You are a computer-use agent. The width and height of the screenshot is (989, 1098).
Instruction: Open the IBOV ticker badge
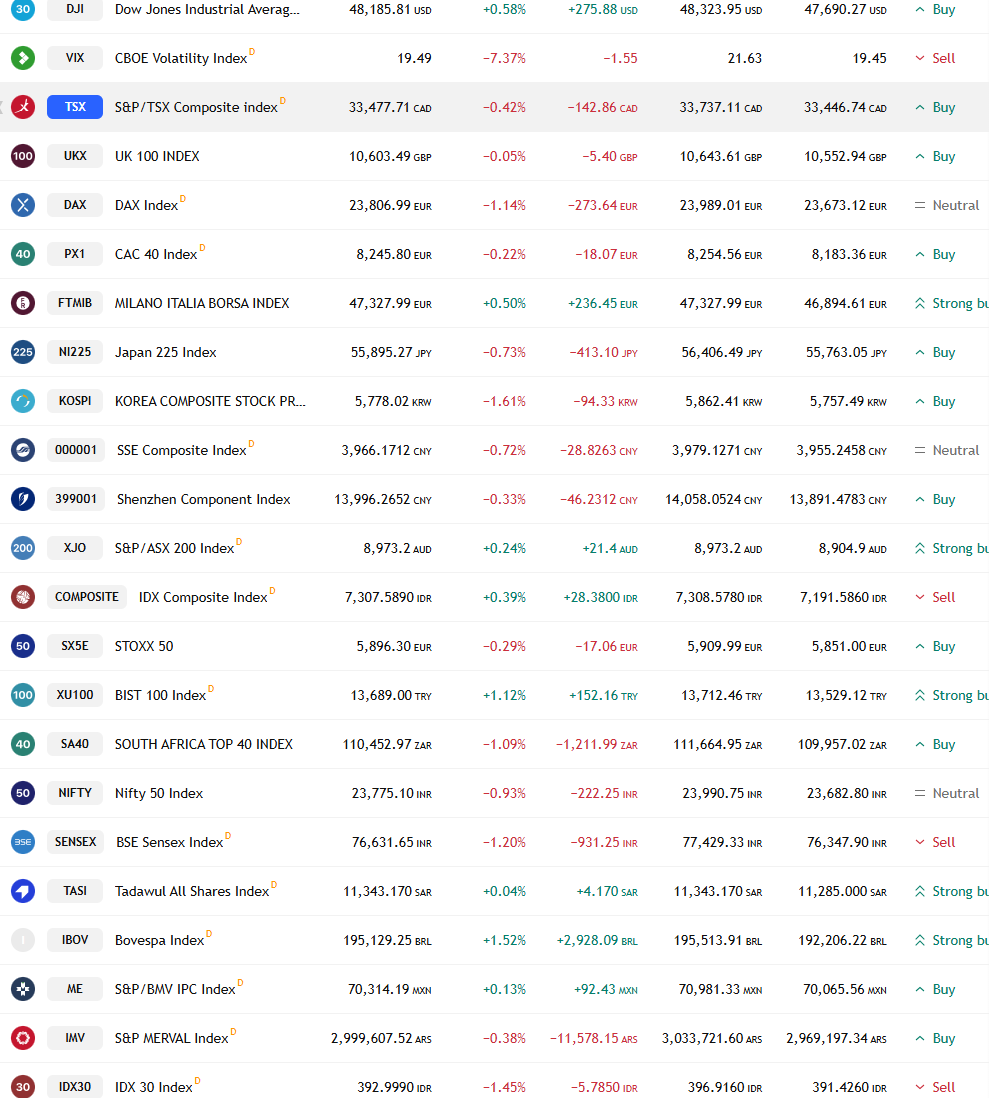[75, 940]
